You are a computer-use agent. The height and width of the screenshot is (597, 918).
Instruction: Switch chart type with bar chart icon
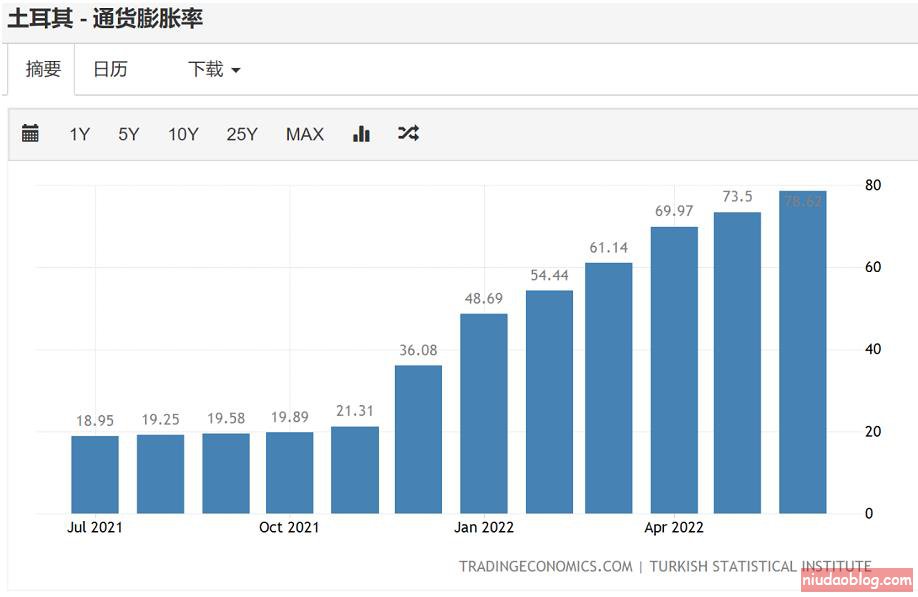pos(361,133)
